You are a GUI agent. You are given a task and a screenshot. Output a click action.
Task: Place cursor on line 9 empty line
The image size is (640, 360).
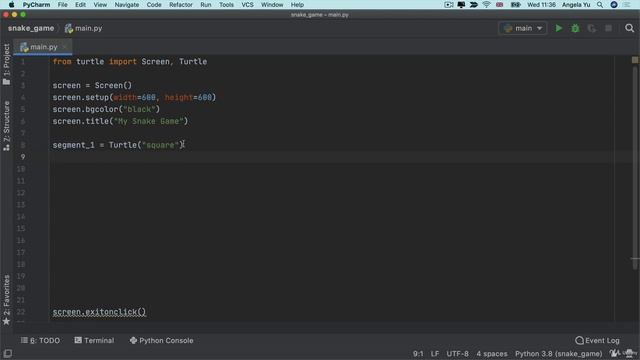click(331, 157)
